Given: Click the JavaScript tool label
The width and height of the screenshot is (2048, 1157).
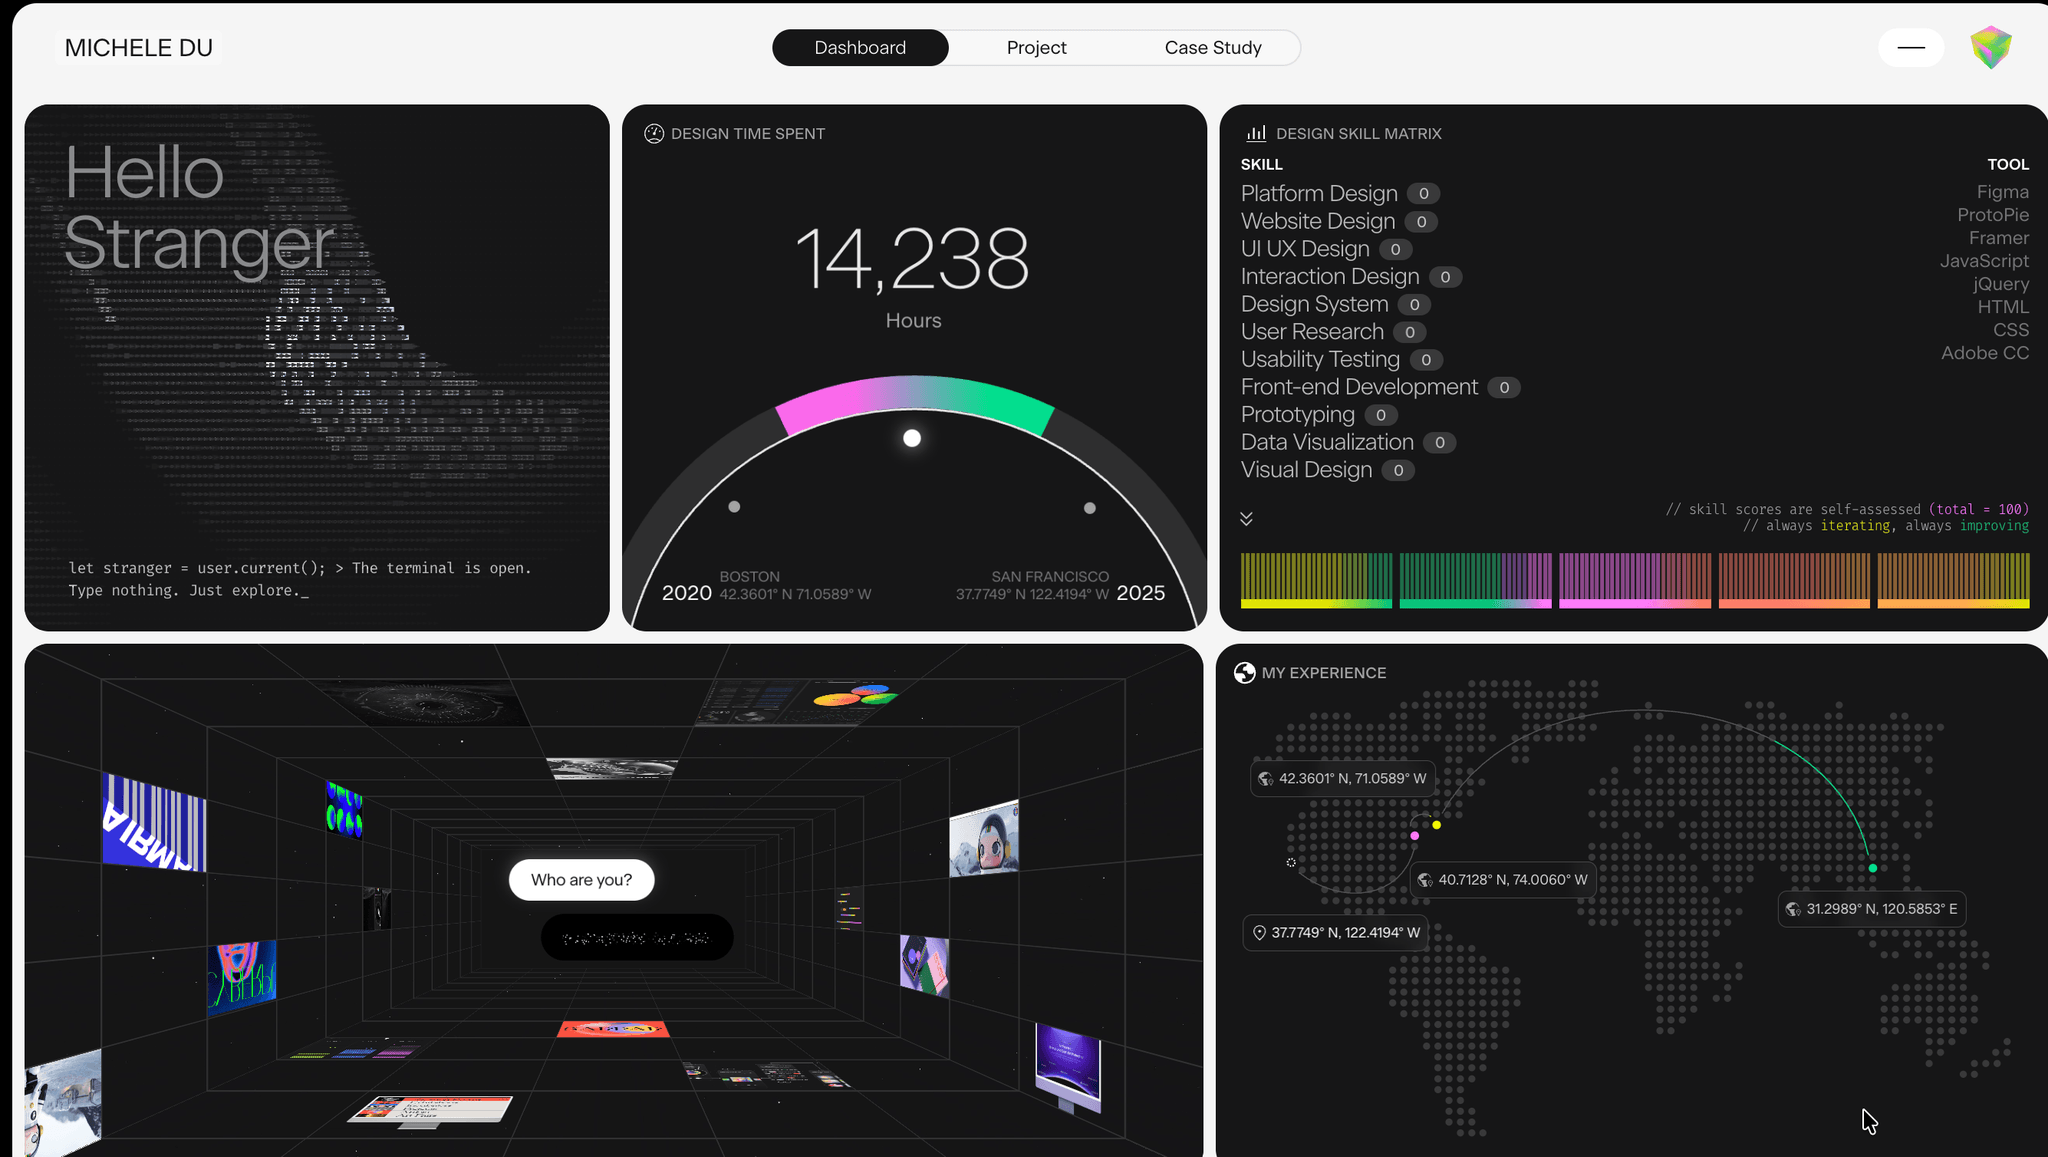Looking at the screenshot, I should 1984,261.
